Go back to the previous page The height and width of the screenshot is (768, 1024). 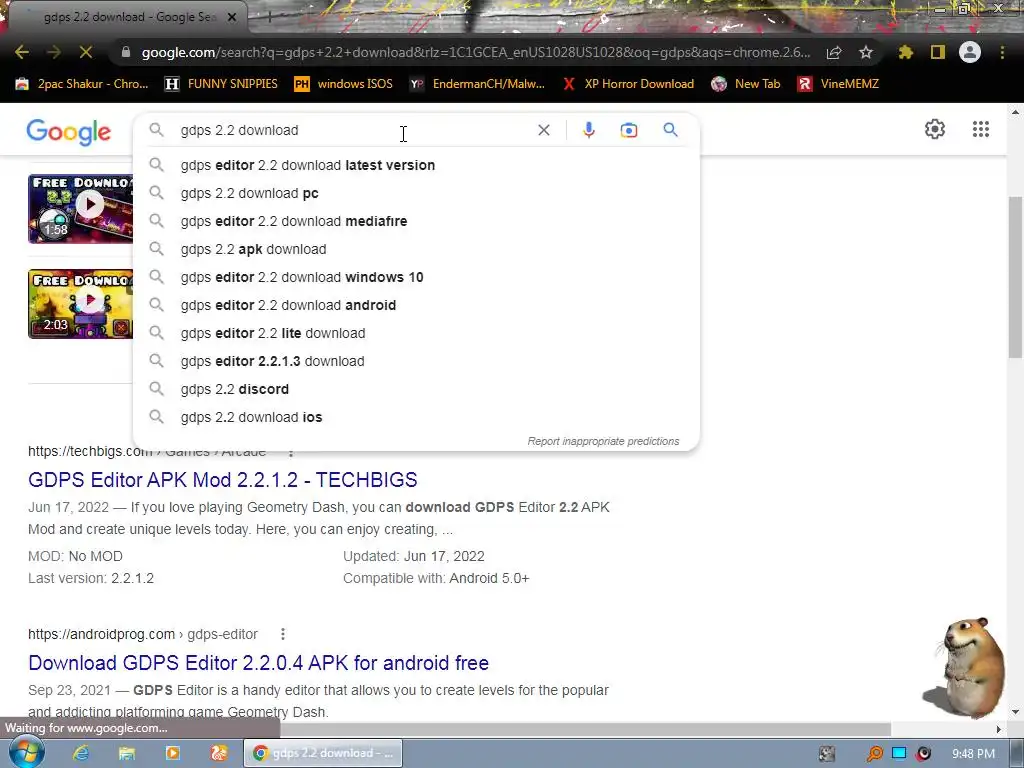coord(22,52)
